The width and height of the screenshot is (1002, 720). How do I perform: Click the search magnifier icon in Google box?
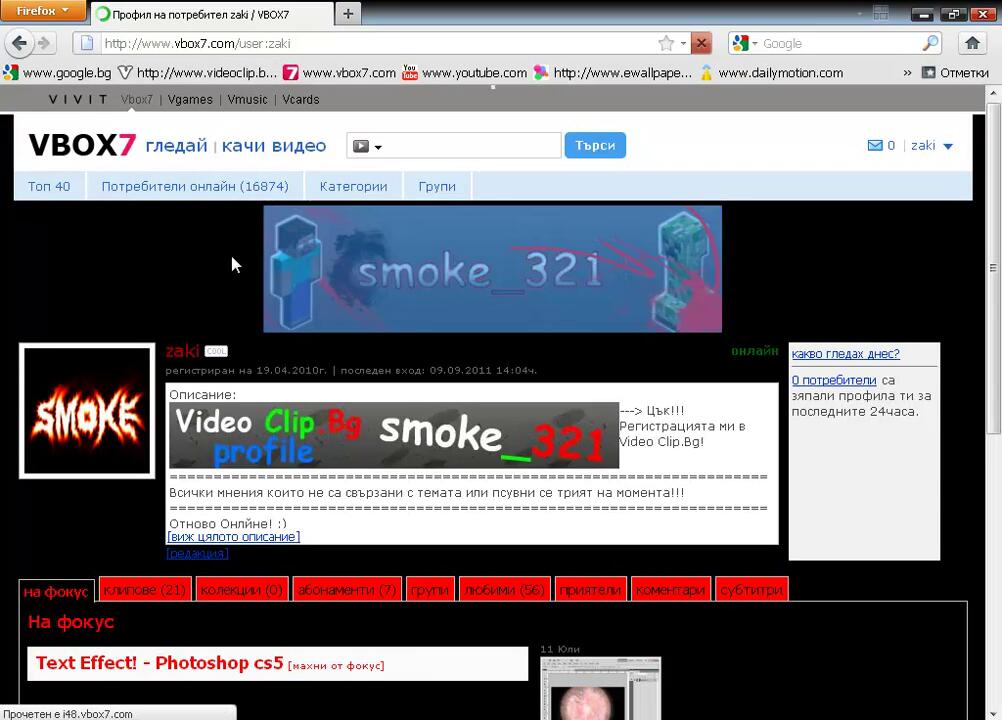930,43
